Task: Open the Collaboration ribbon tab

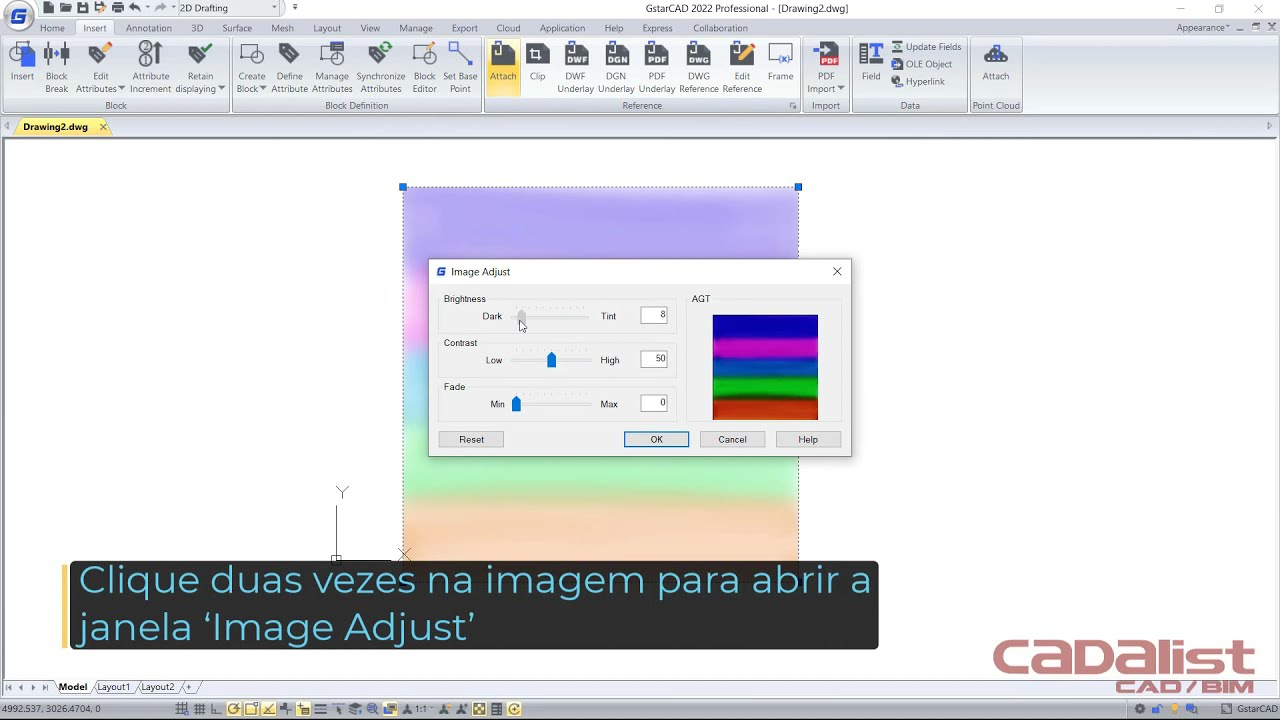Action: (x=720, y=28)
